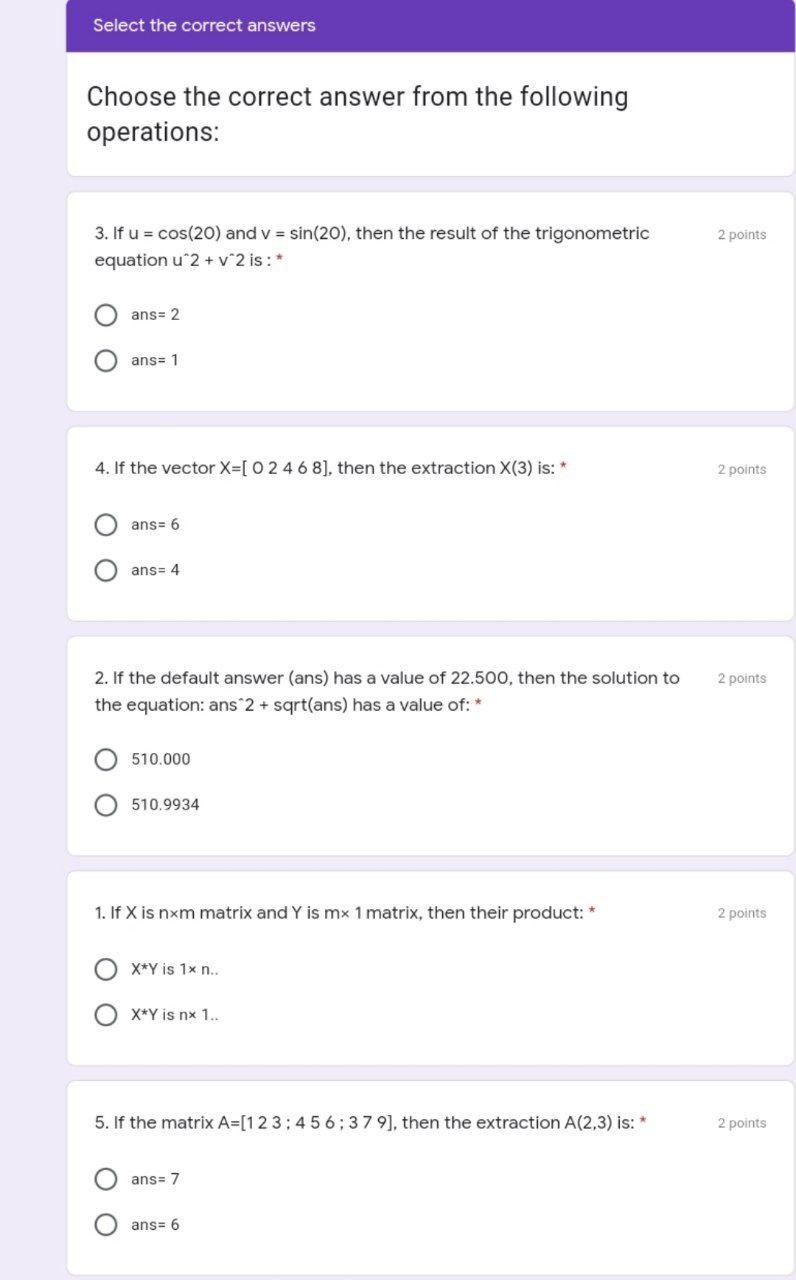
Task: Select radio option "ans= 1" for question 3
Action: point(106,359)
